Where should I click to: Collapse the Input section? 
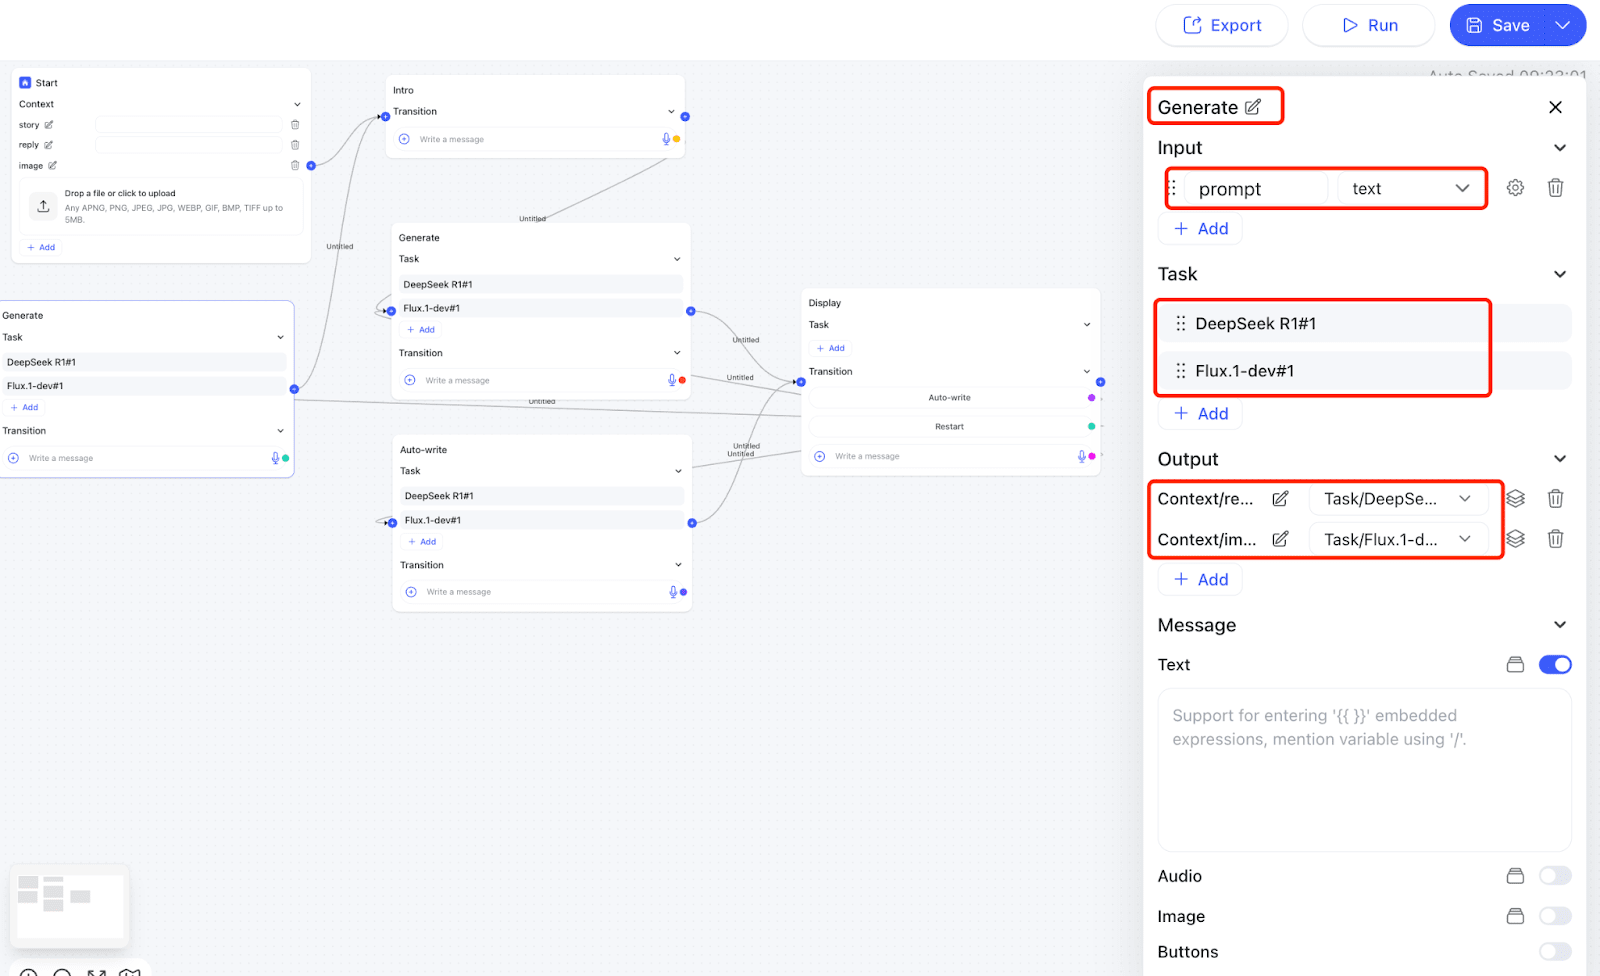pyautogui.click(x=1559, y=148)
